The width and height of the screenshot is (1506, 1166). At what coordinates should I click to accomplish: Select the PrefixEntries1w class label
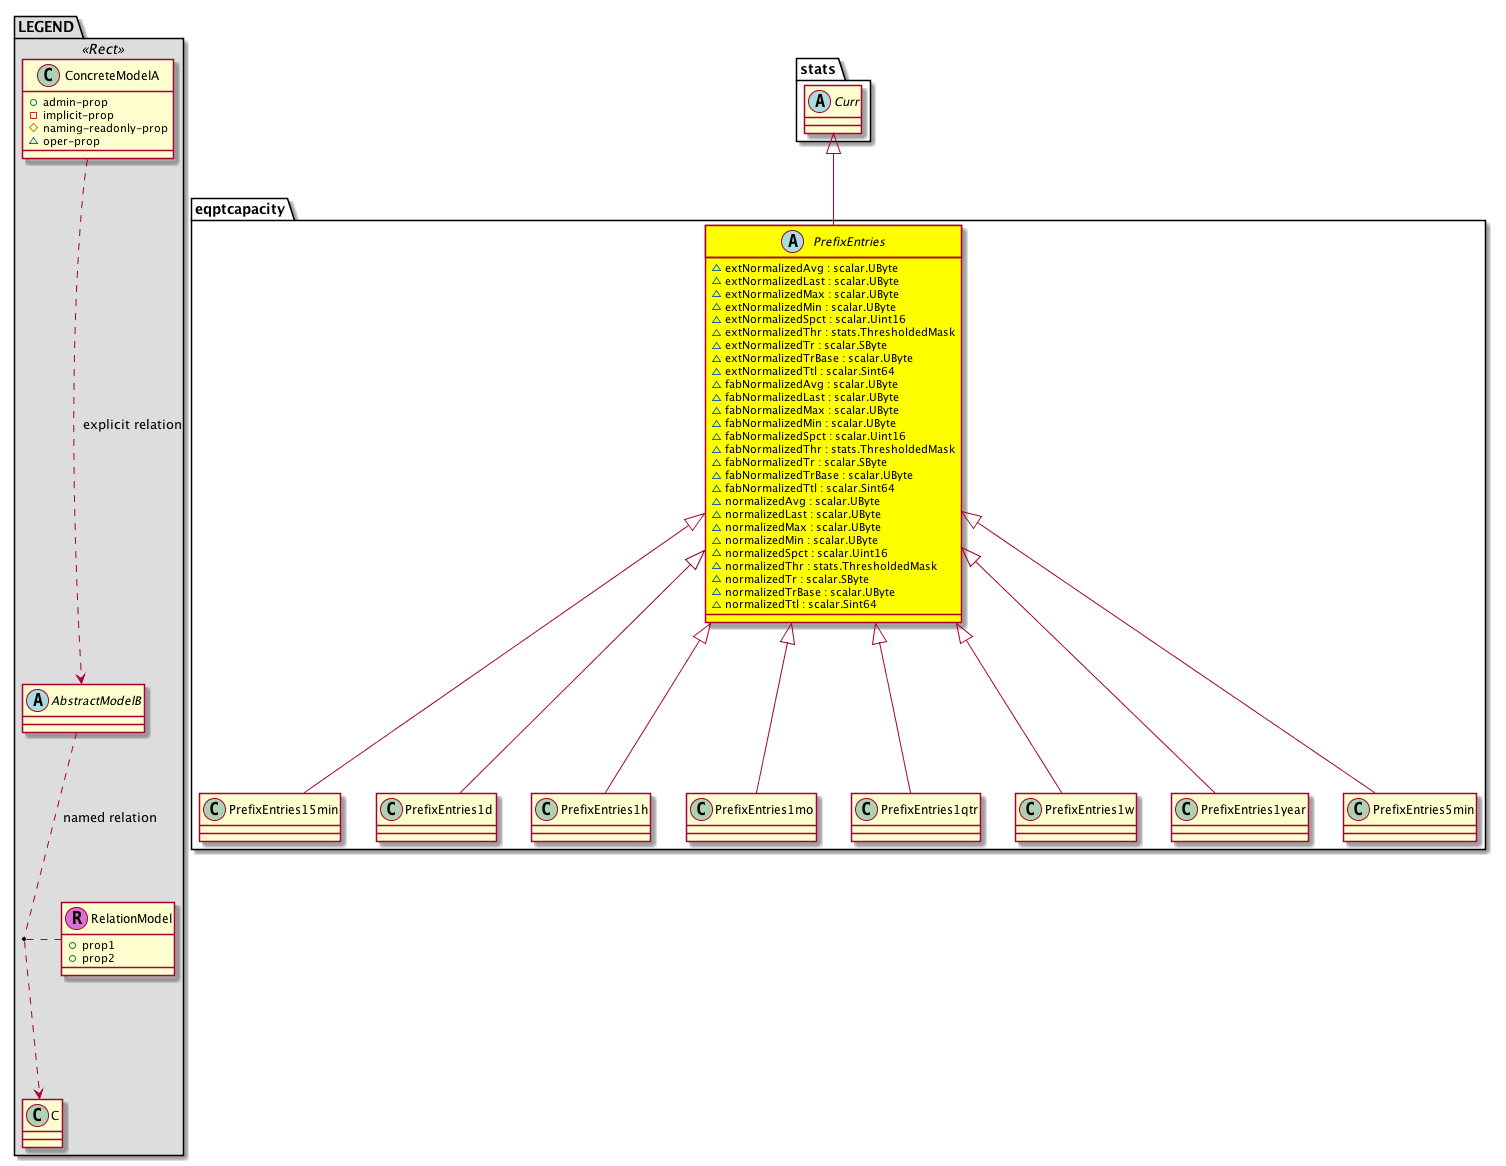coord(1089,810)
